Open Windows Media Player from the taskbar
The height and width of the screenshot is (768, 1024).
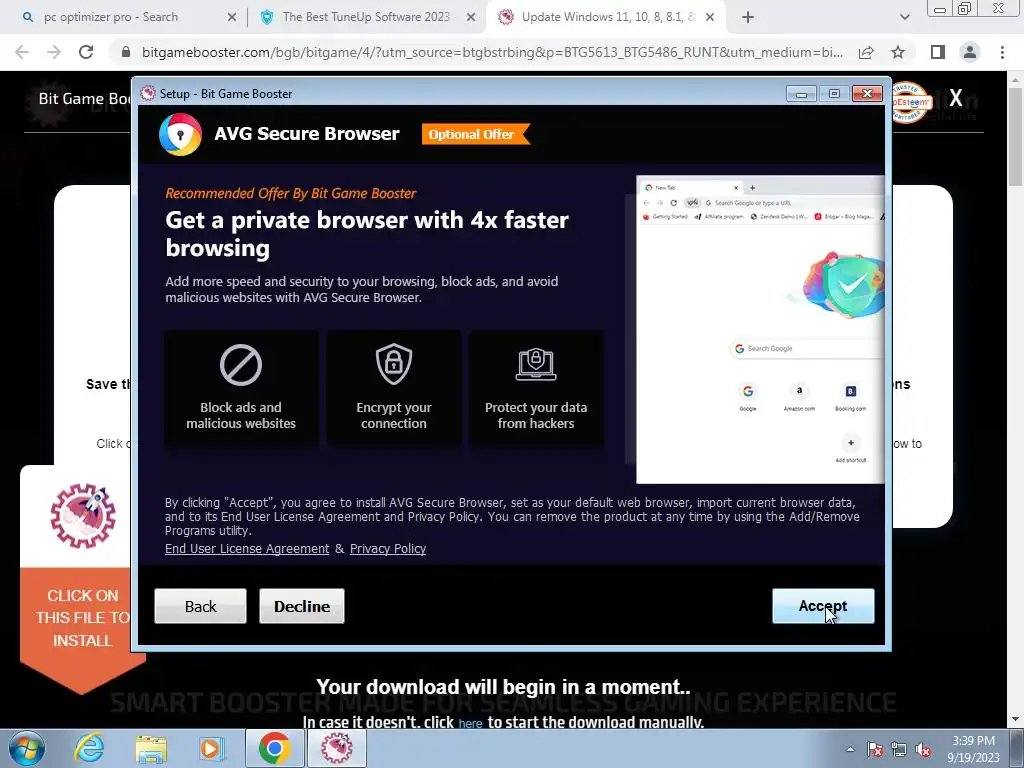[x=212, y=748]
